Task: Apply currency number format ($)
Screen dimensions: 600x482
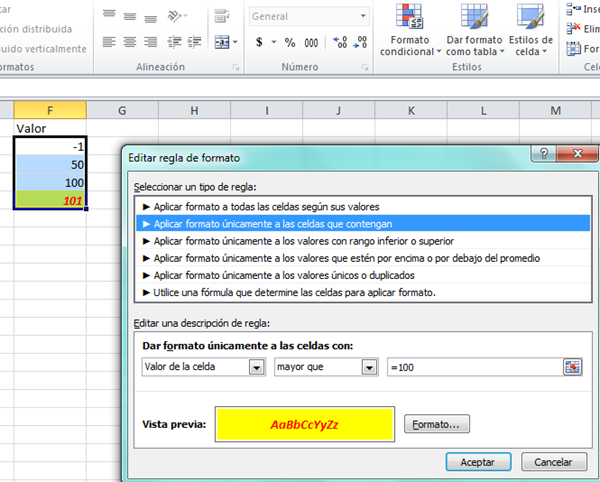Action: (x=260, y=42)
